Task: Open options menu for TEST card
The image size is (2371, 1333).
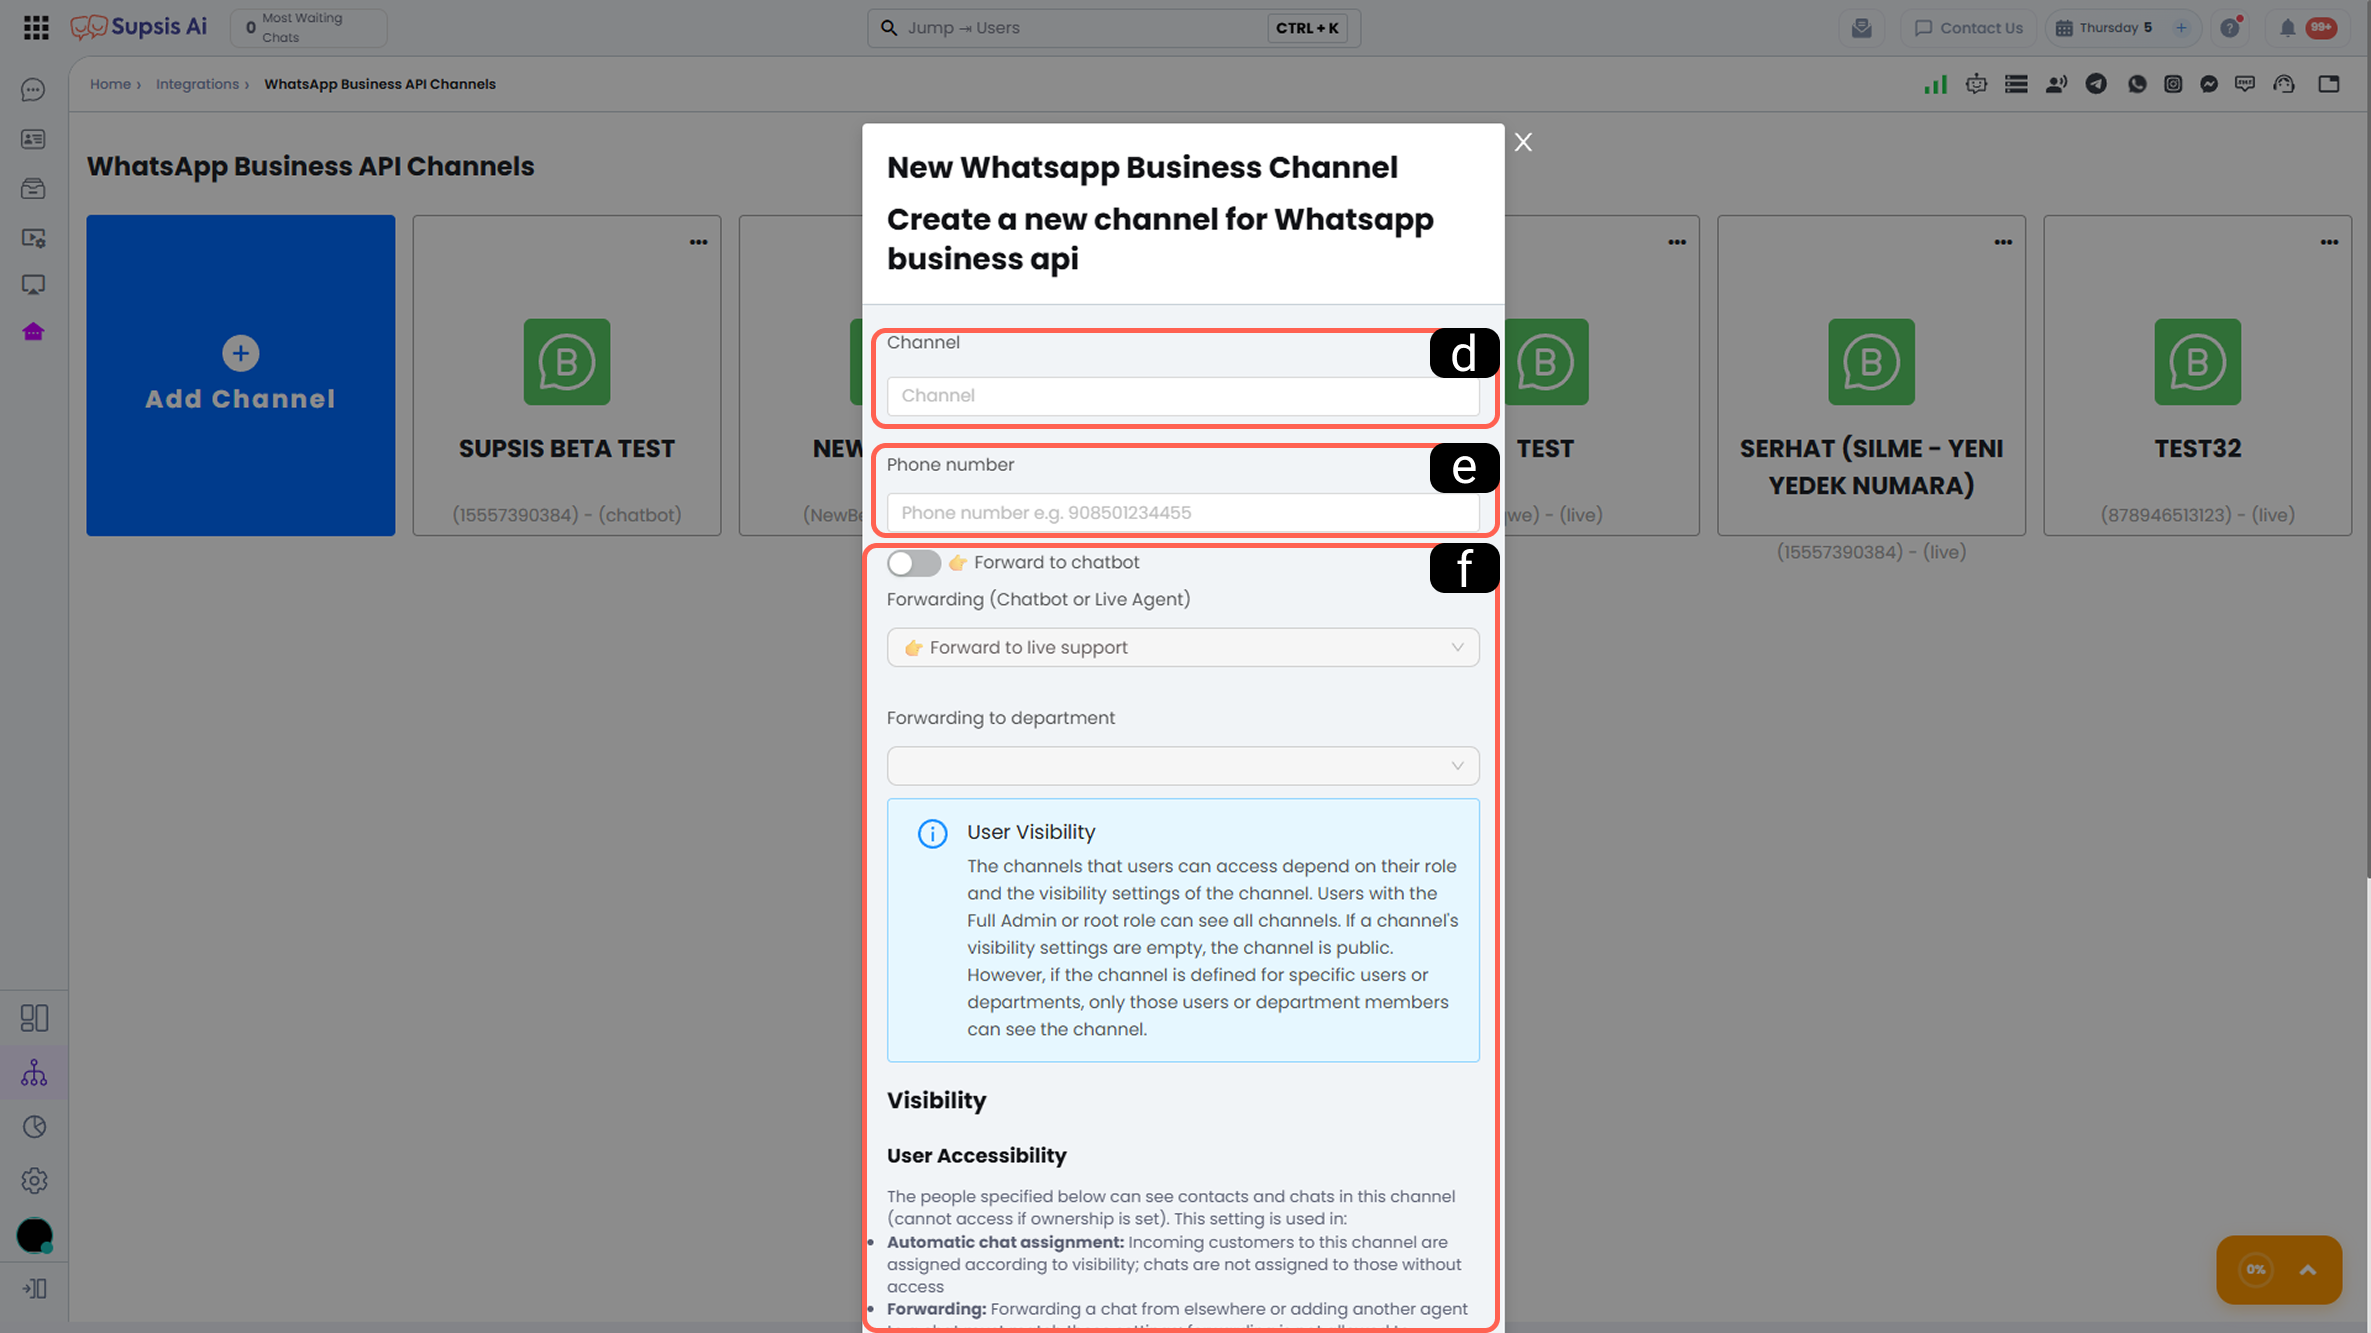Action: coord(1677,242)
